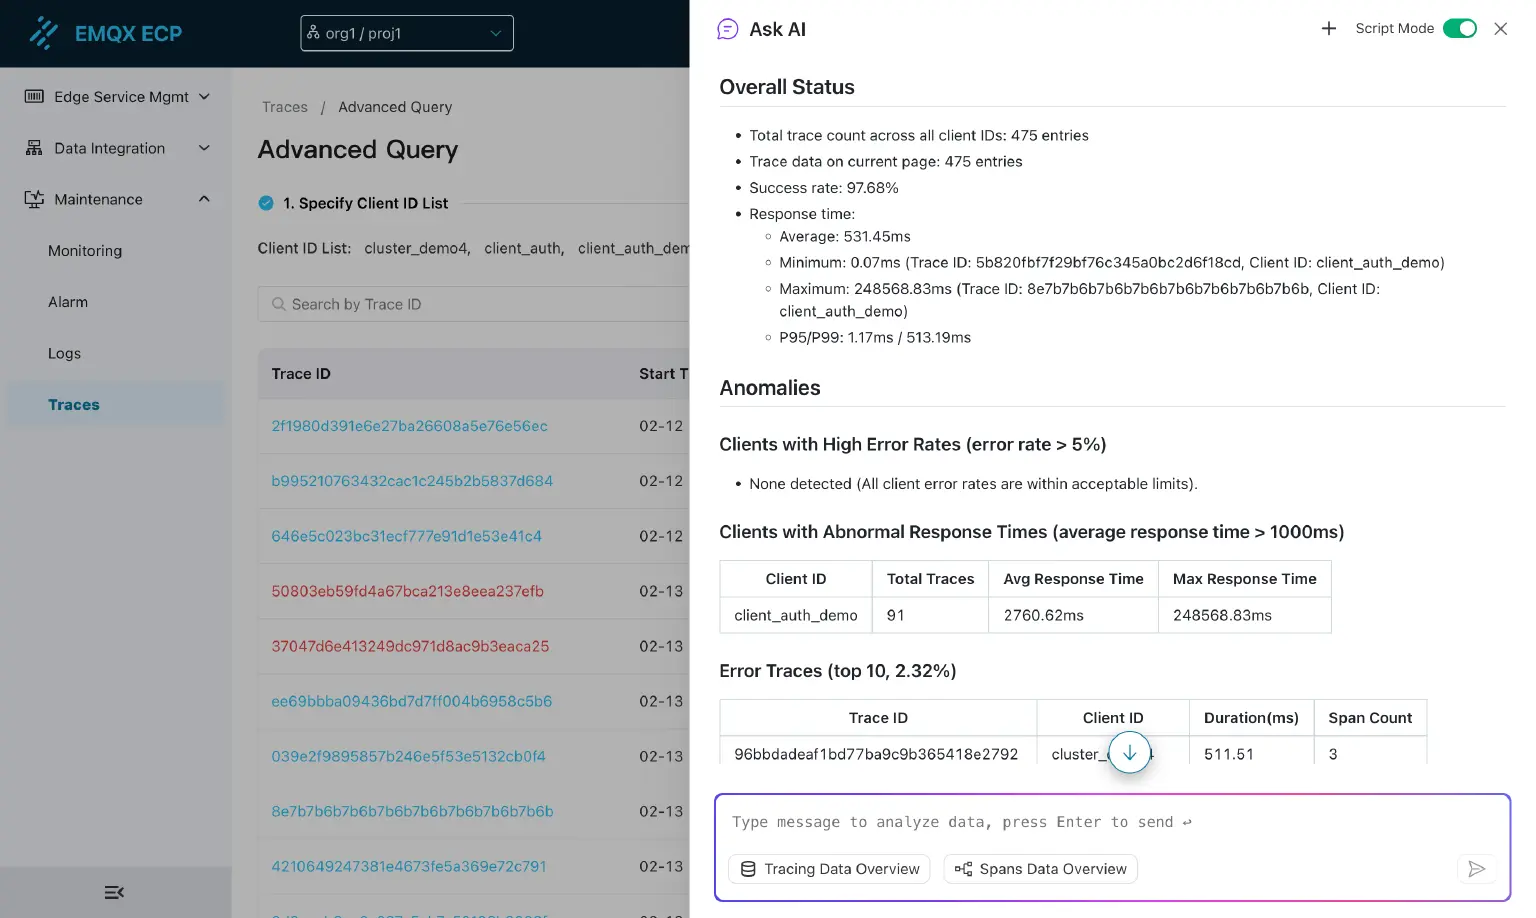Click the EMQX ECP logo icon
This screenshot has height=918, width=1536.
click(43, 33)
